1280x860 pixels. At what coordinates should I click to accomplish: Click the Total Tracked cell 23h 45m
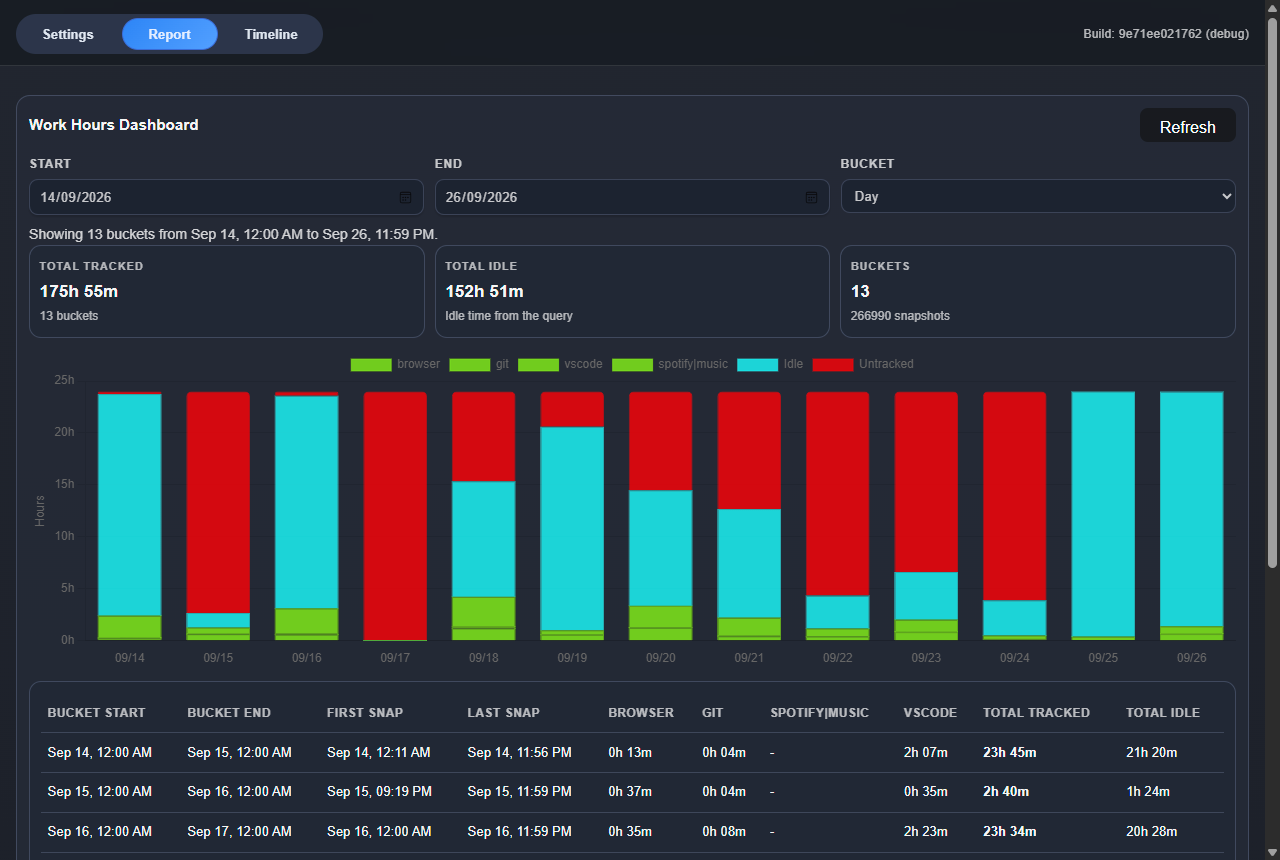coord(1009,752)
